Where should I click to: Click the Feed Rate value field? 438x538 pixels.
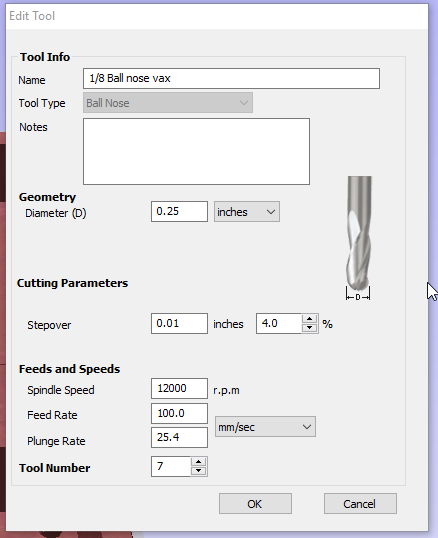[x=179, y=413]
